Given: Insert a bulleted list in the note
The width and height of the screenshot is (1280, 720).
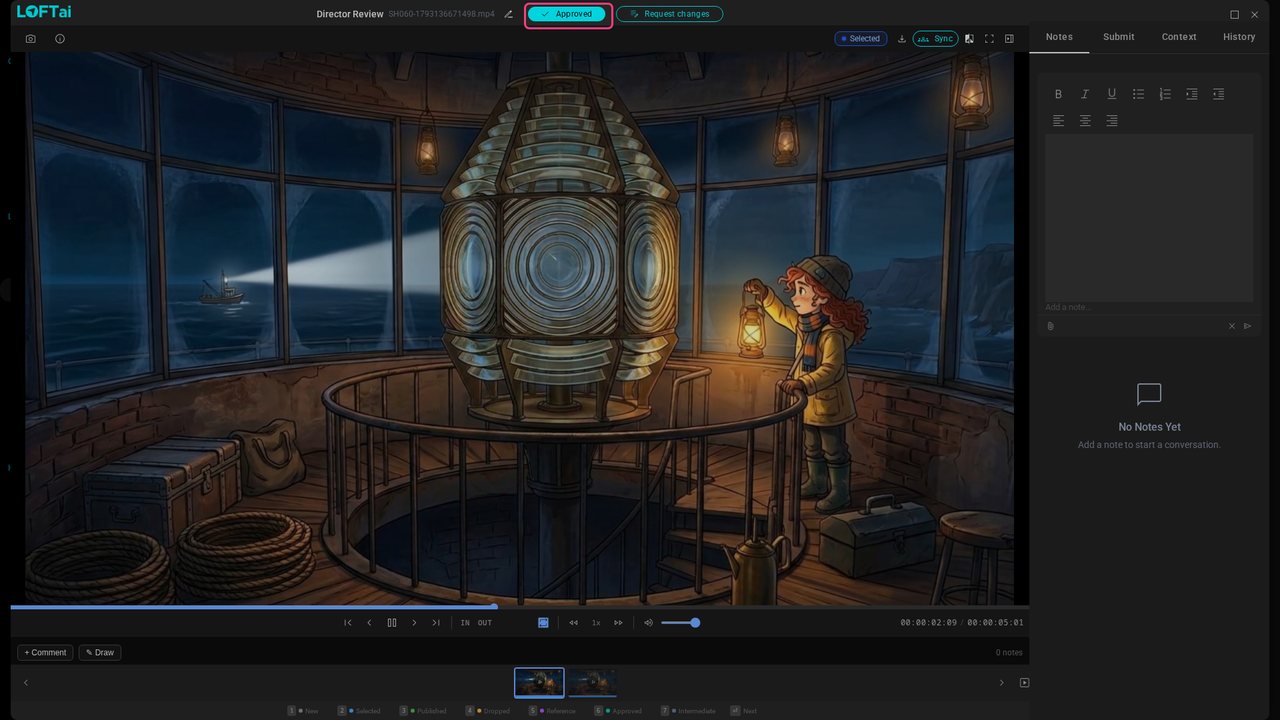Looking at the screenshot, I should point(1138,94).
